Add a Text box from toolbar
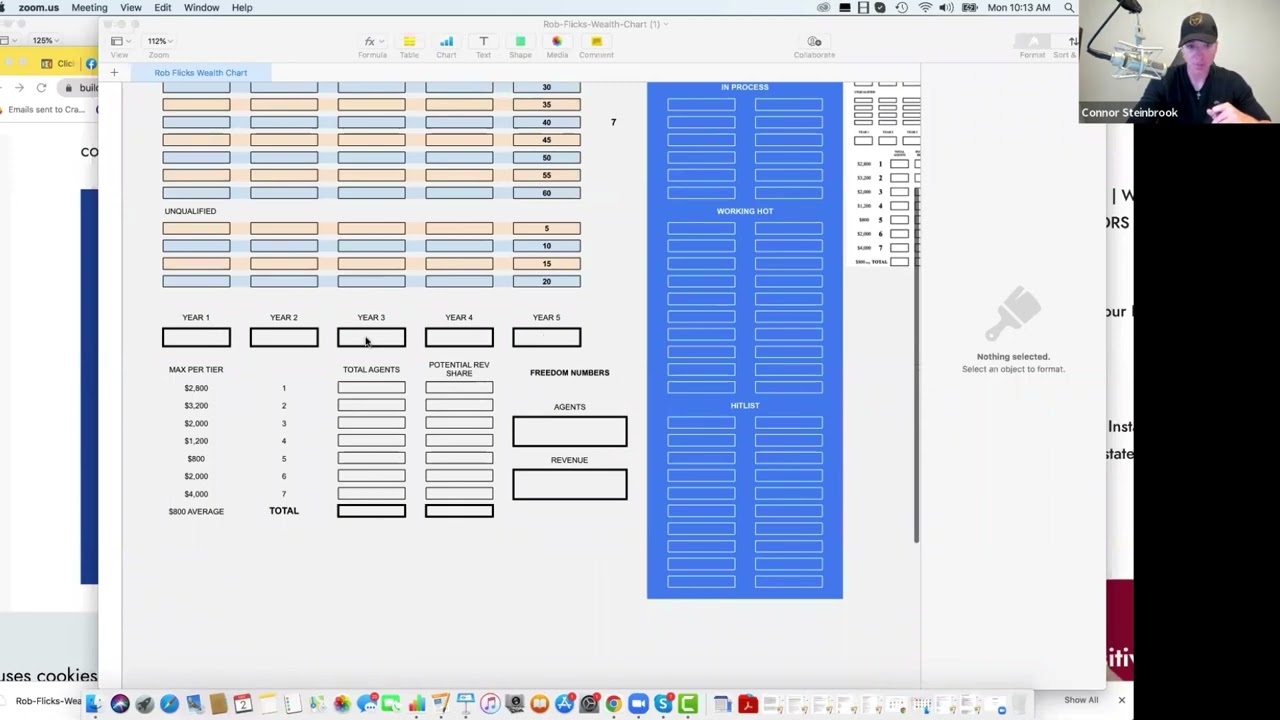This screenshot has height=720, width=1280. click(x=483, y=43)
